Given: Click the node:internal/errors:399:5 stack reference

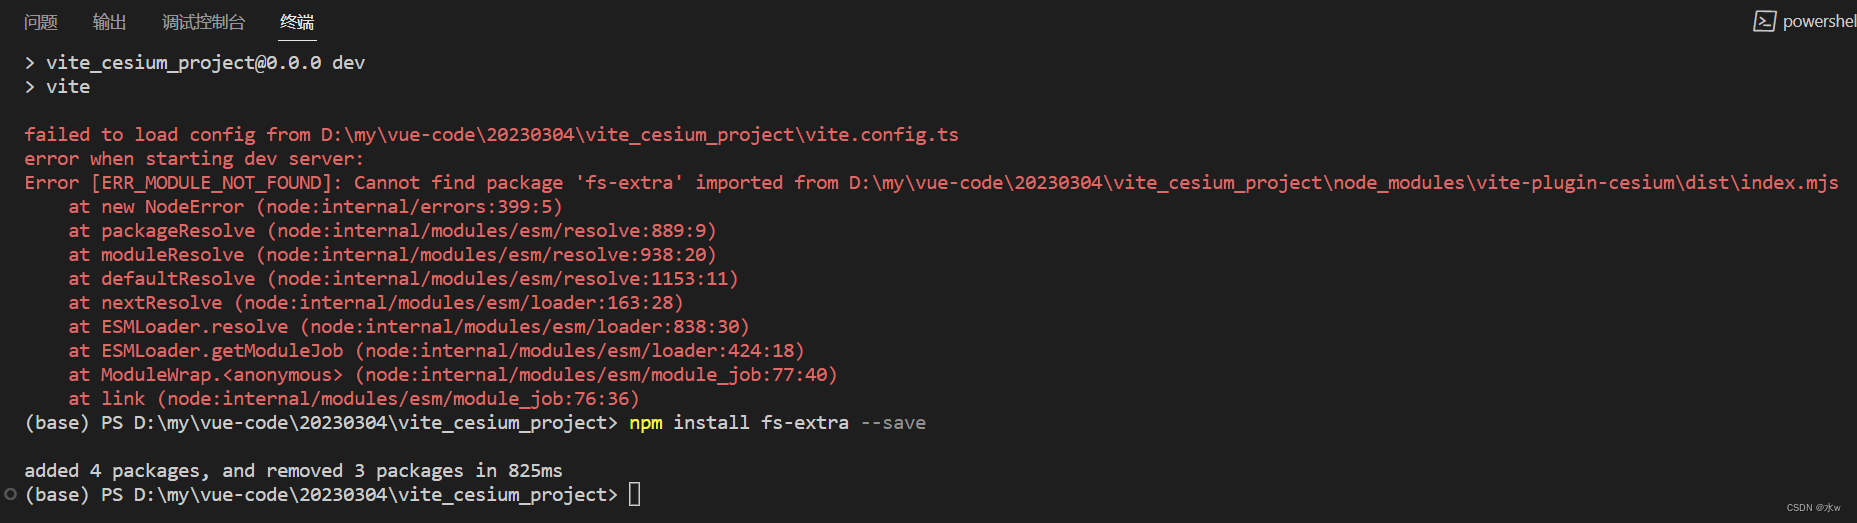Looking at the screenshot, I should pos(410,207).
